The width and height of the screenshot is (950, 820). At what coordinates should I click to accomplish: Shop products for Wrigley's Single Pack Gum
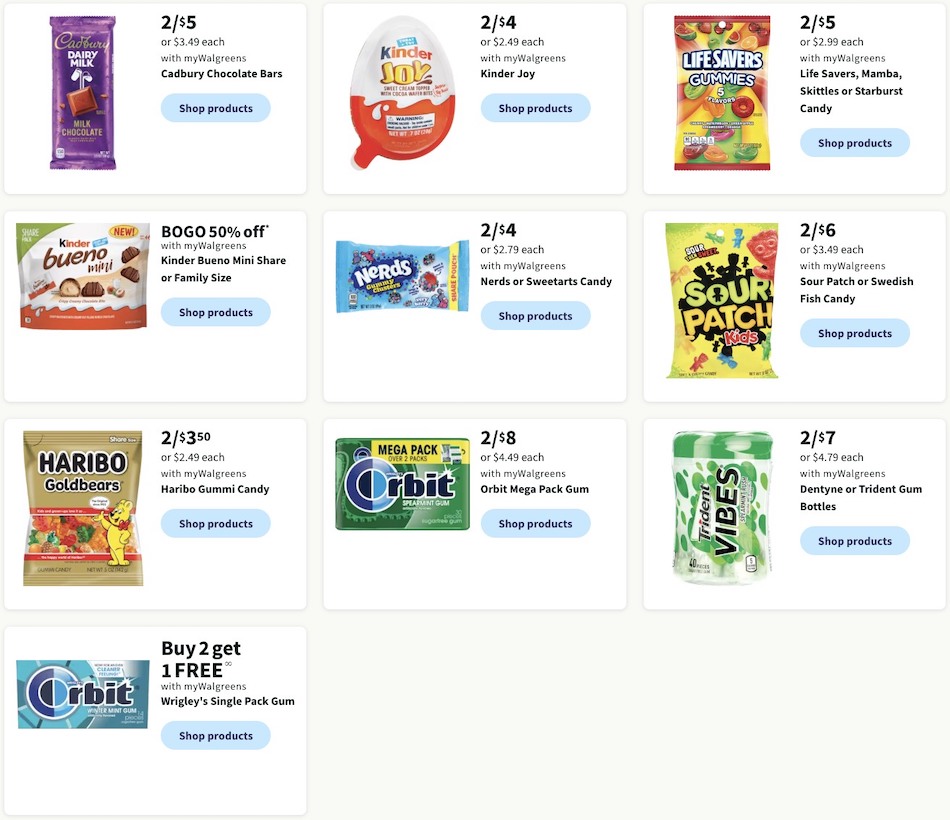click(x=216, y=736)
